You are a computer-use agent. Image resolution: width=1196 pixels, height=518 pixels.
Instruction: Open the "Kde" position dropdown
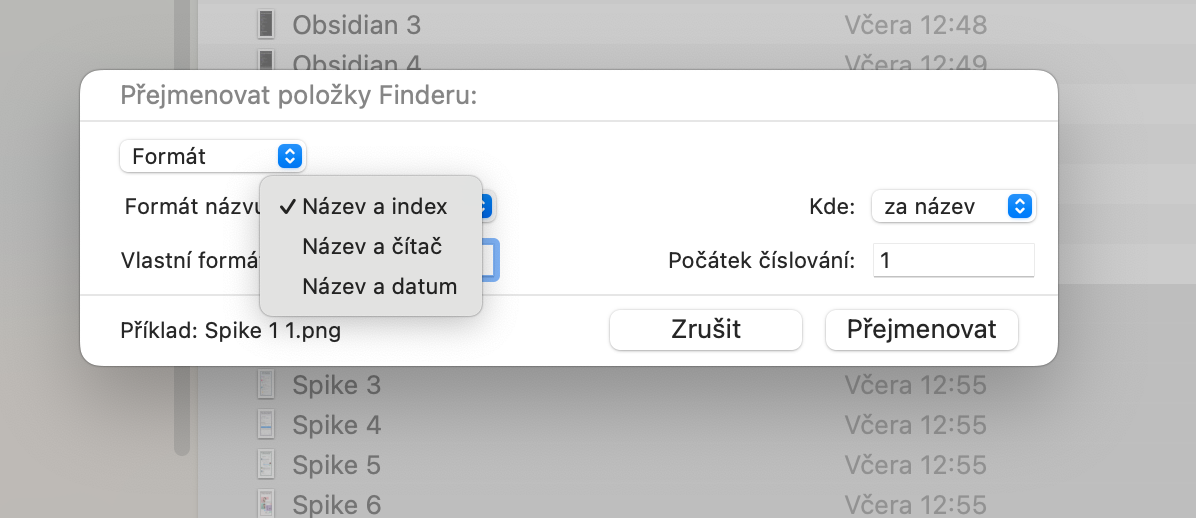[953, 207]
